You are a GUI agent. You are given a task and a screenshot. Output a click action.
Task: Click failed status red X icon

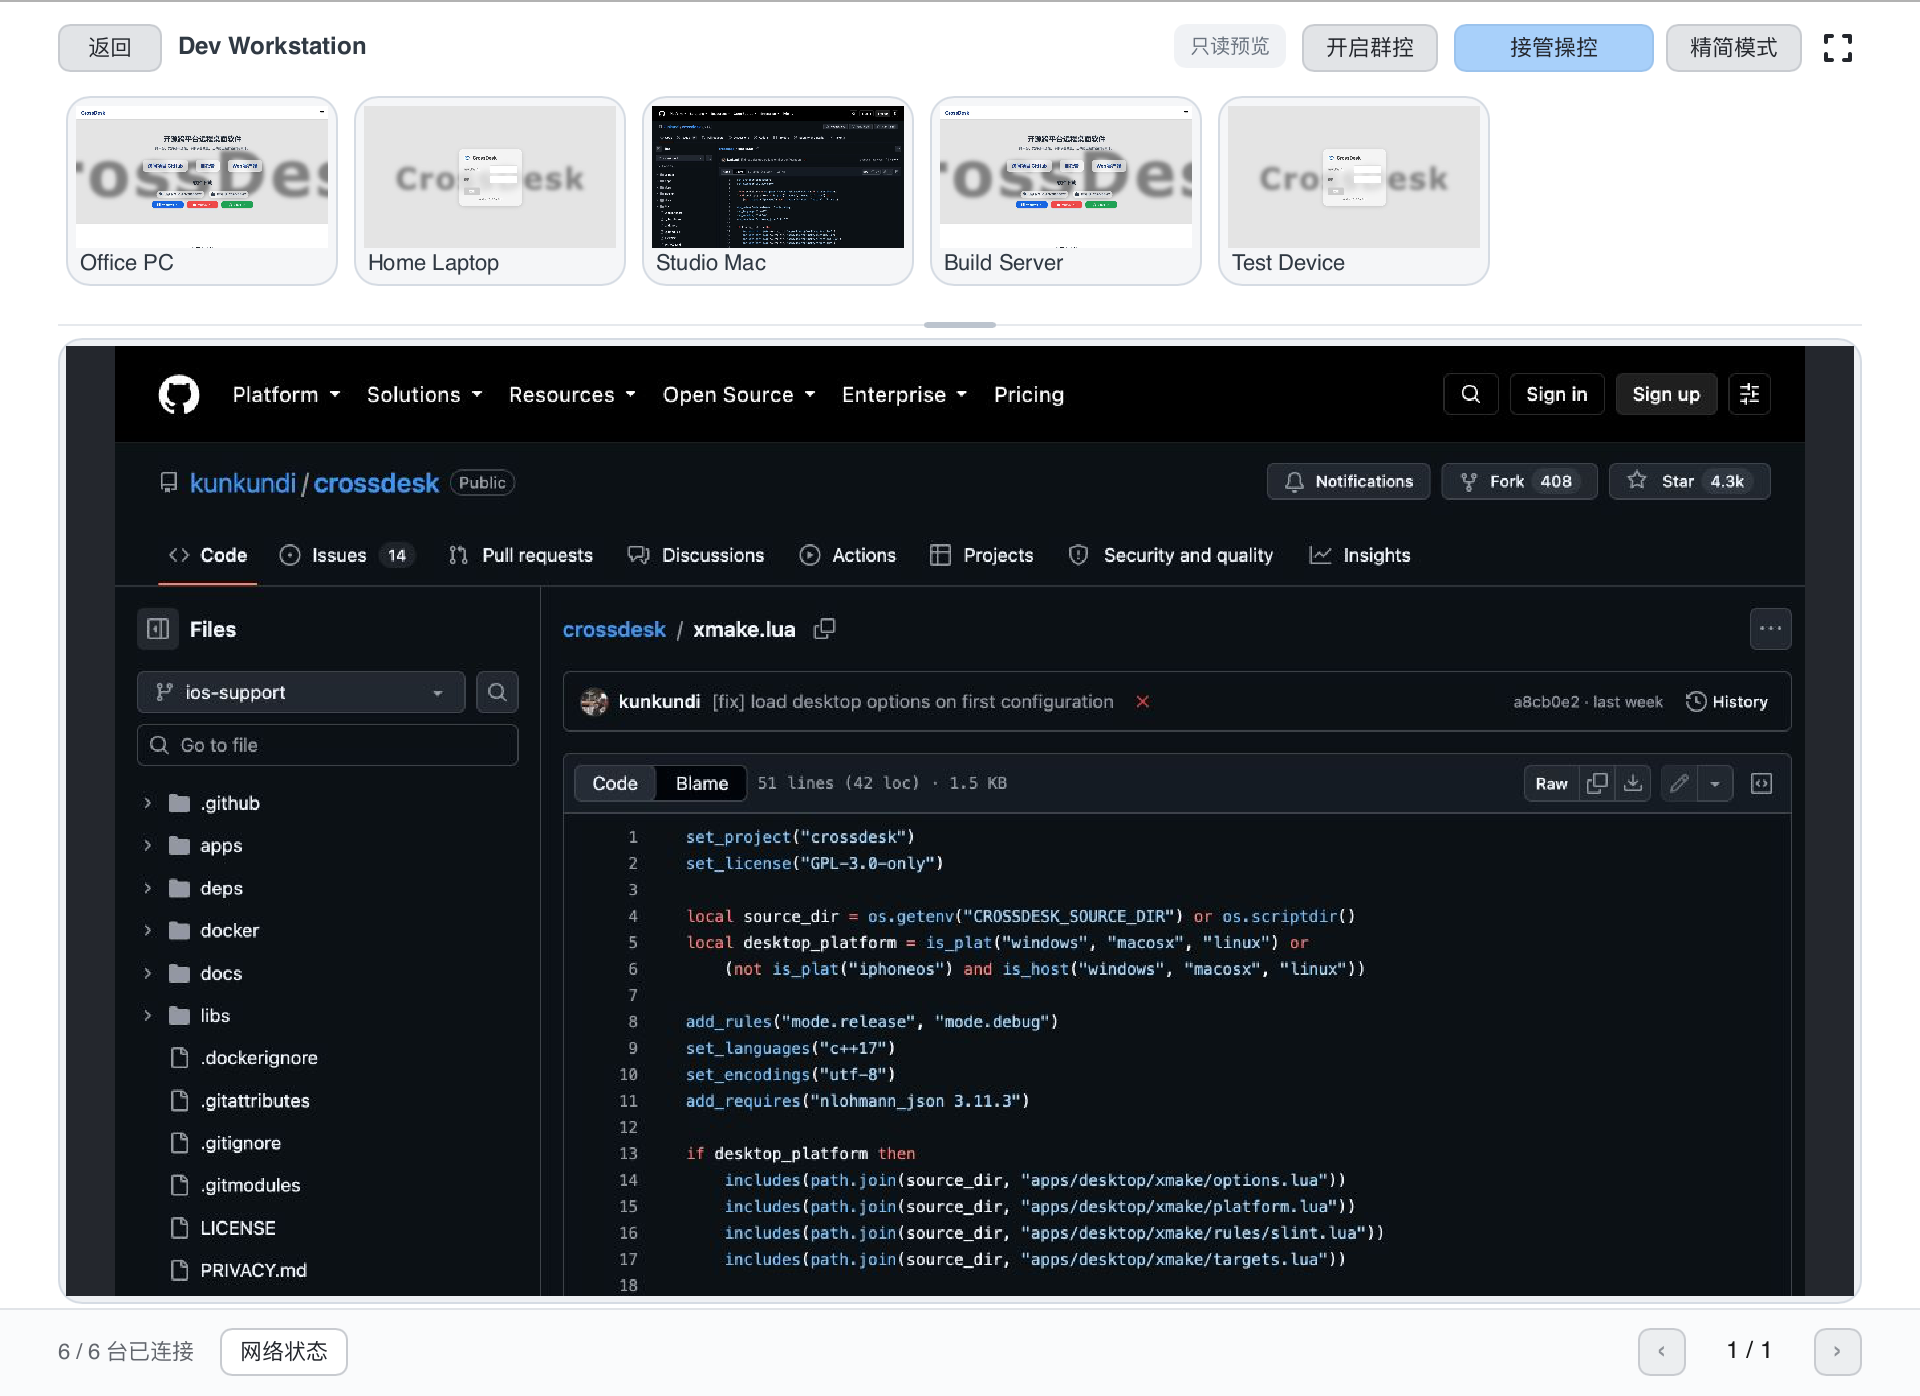pos(1142,702)
